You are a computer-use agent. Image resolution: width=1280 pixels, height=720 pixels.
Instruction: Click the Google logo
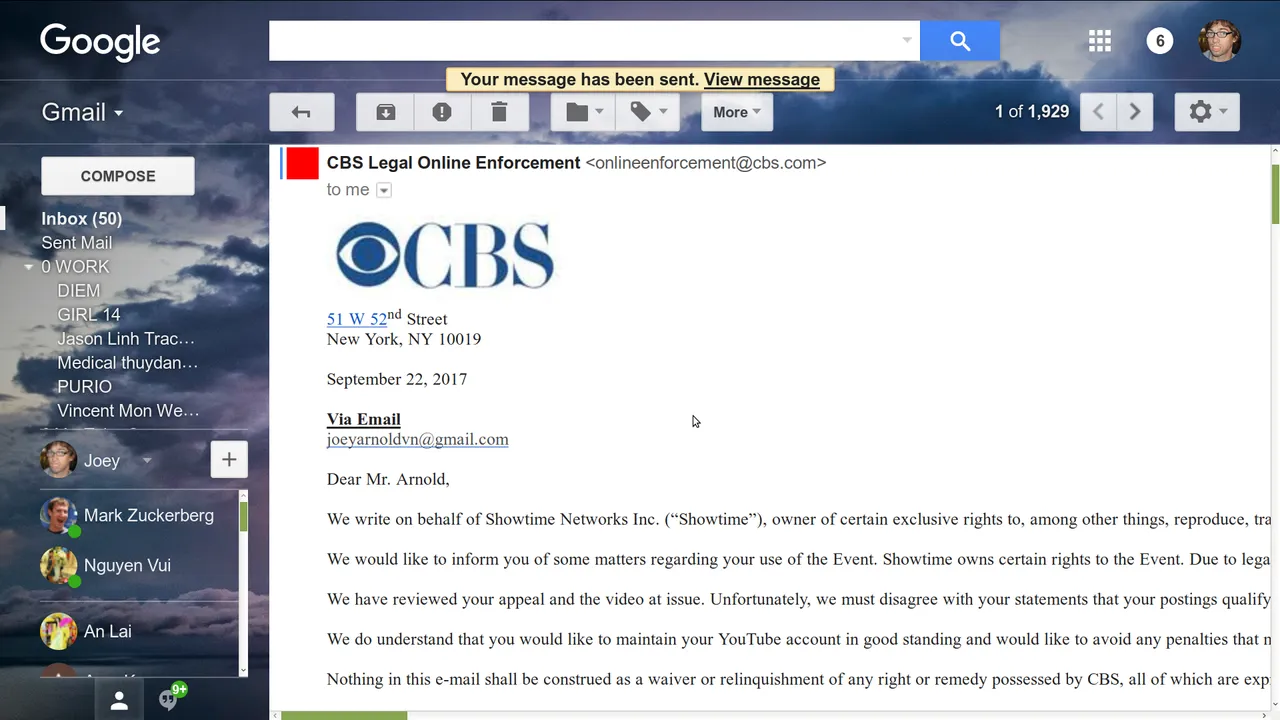click(x=100, y=43)
